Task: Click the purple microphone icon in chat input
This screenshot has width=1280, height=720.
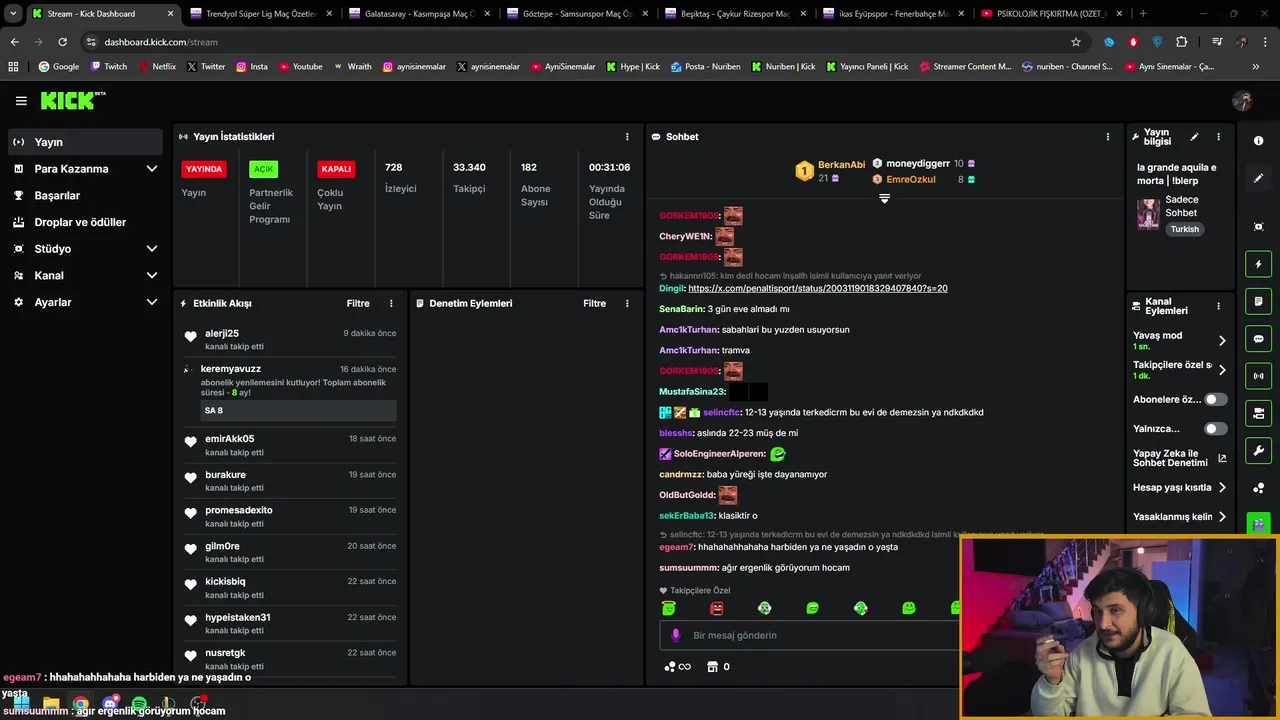Action: click(x=676, y=635)
